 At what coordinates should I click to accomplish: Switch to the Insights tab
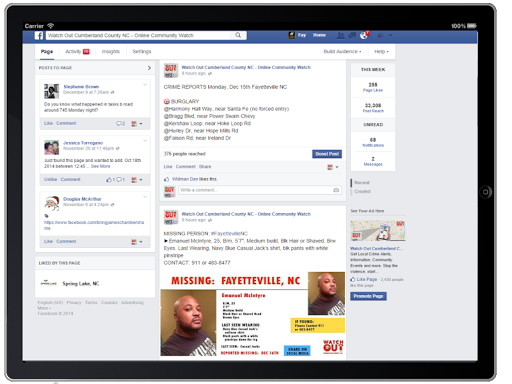(111, 51)
